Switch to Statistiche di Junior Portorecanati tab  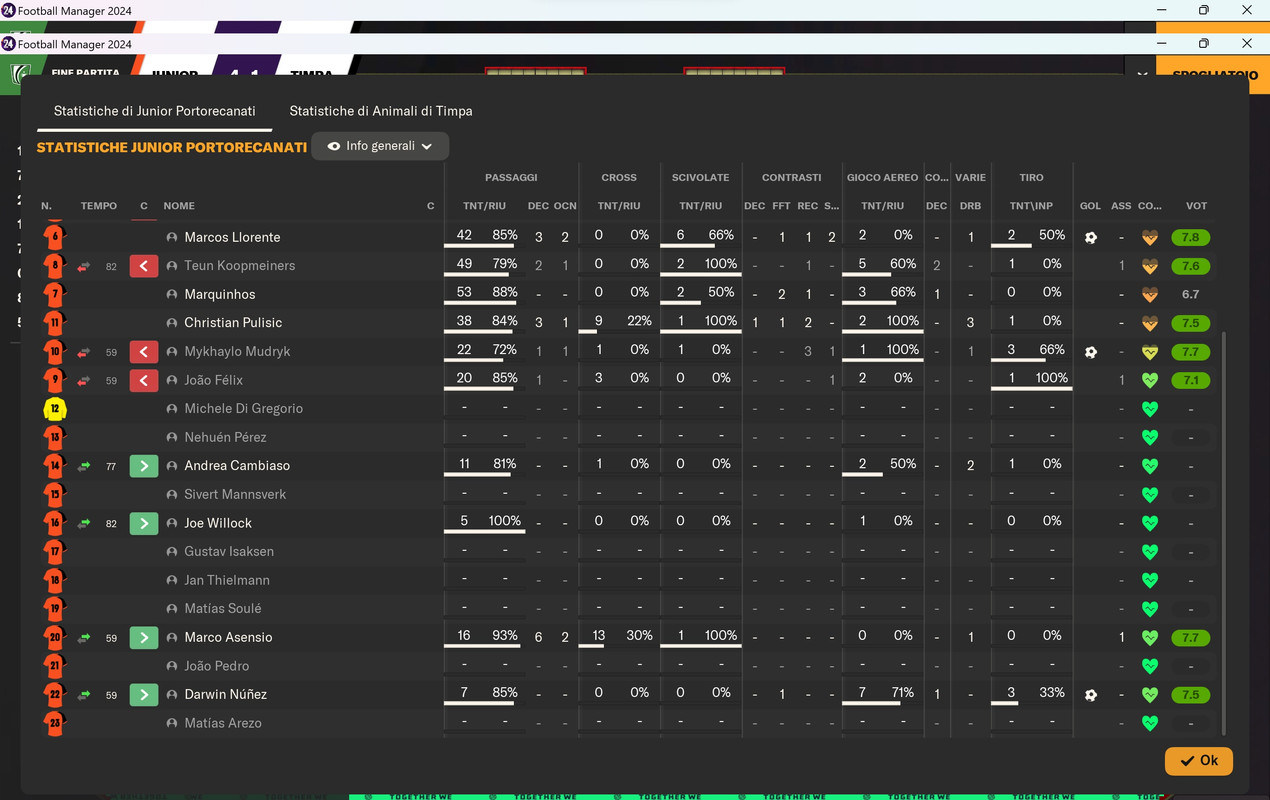(x=155, y=111)
